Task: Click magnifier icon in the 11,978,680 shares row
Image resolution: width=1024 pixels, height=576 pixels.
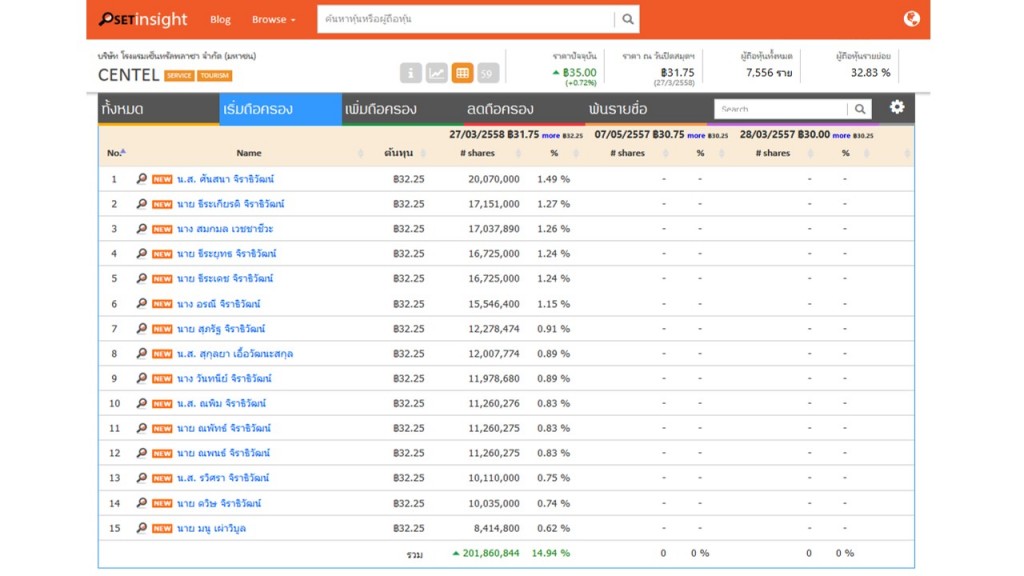Action: tap(142, 378)
